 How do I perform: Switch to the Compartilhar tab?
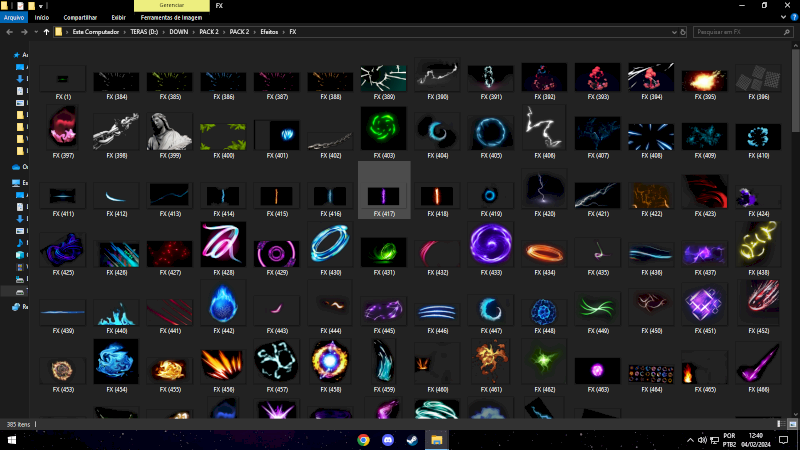(80, 17)
